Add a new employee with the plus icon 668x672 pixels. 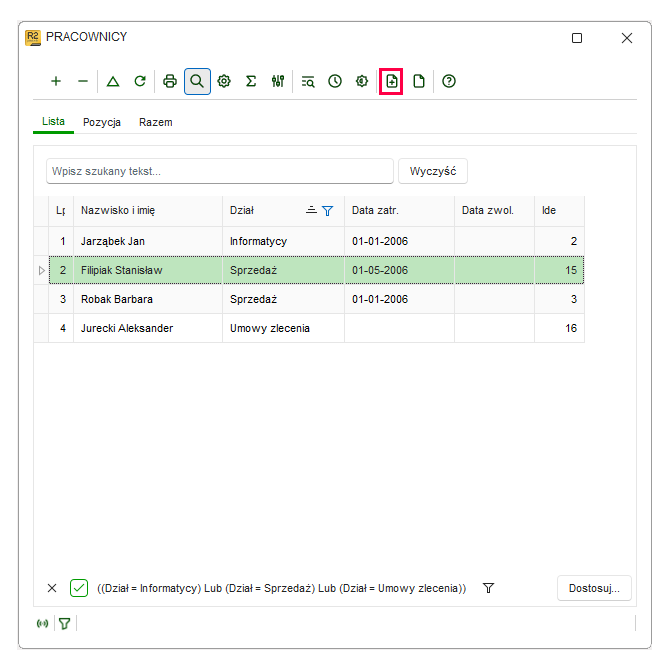56,81
